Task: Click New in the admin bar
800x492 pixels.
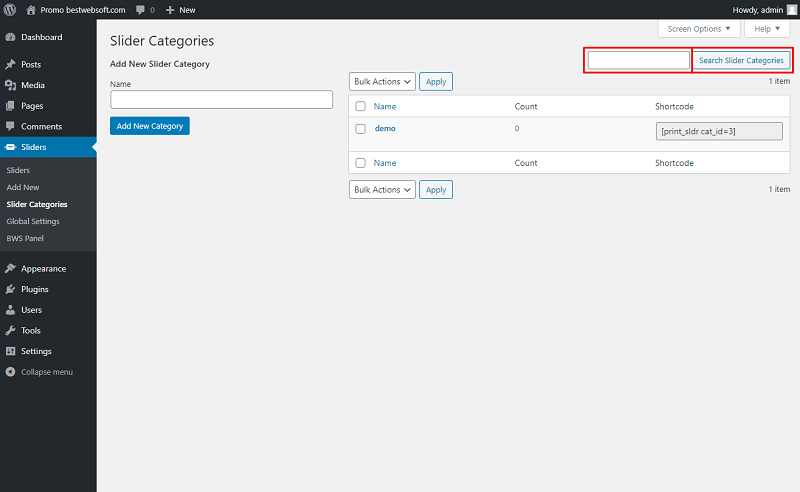Action: coord(187,10)
